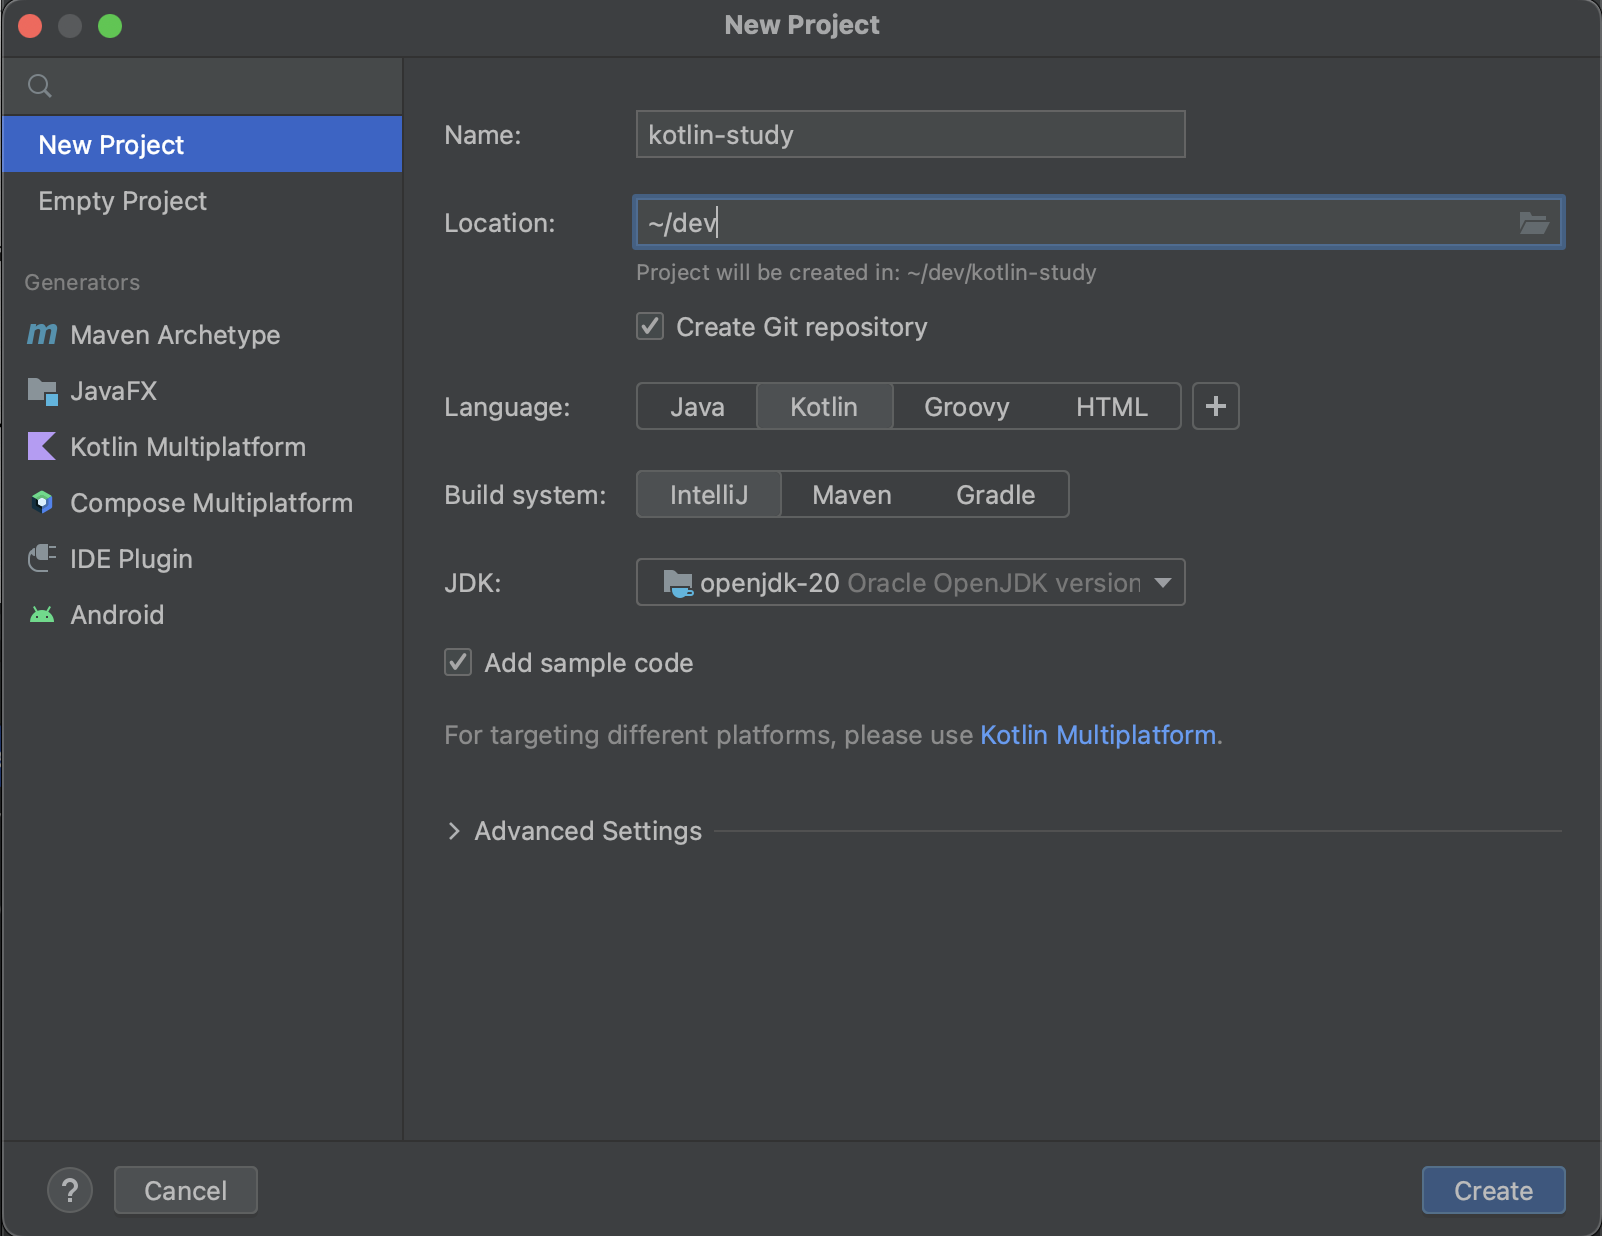1602x1236 pixels.
Task: Click the plus icon to add language
Action: click(x=1215, y=406)
